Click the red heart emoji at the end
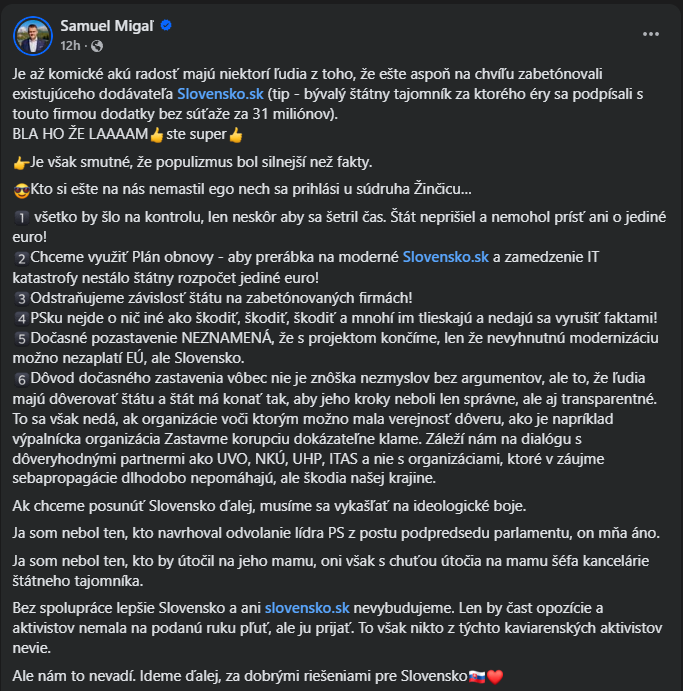This screenshot has width=683, height=691. pyautogui.click(x=494, y=676)
